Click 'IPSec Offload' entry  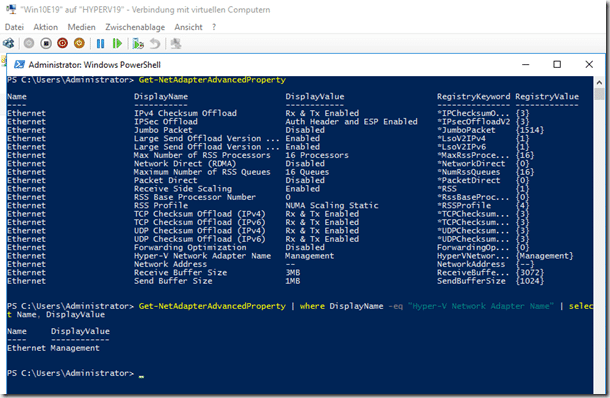pos(166,121)
